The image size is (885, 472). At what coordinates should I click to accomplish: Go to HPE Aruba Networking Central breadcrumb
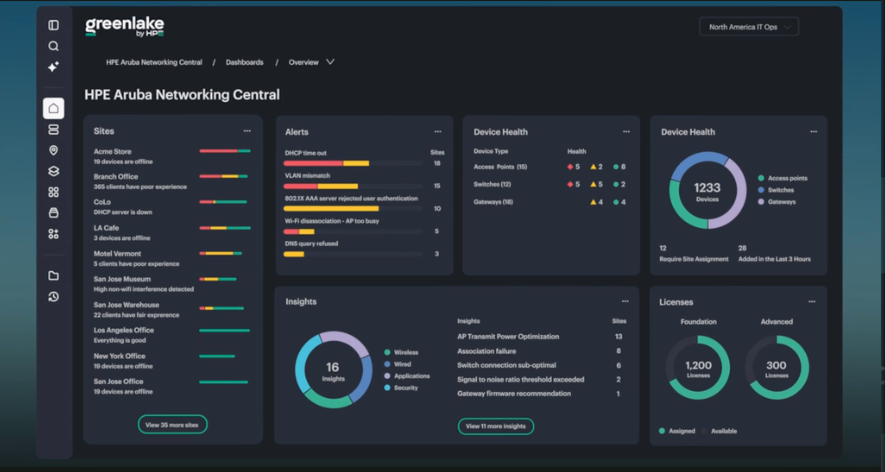tap(154, 62)
